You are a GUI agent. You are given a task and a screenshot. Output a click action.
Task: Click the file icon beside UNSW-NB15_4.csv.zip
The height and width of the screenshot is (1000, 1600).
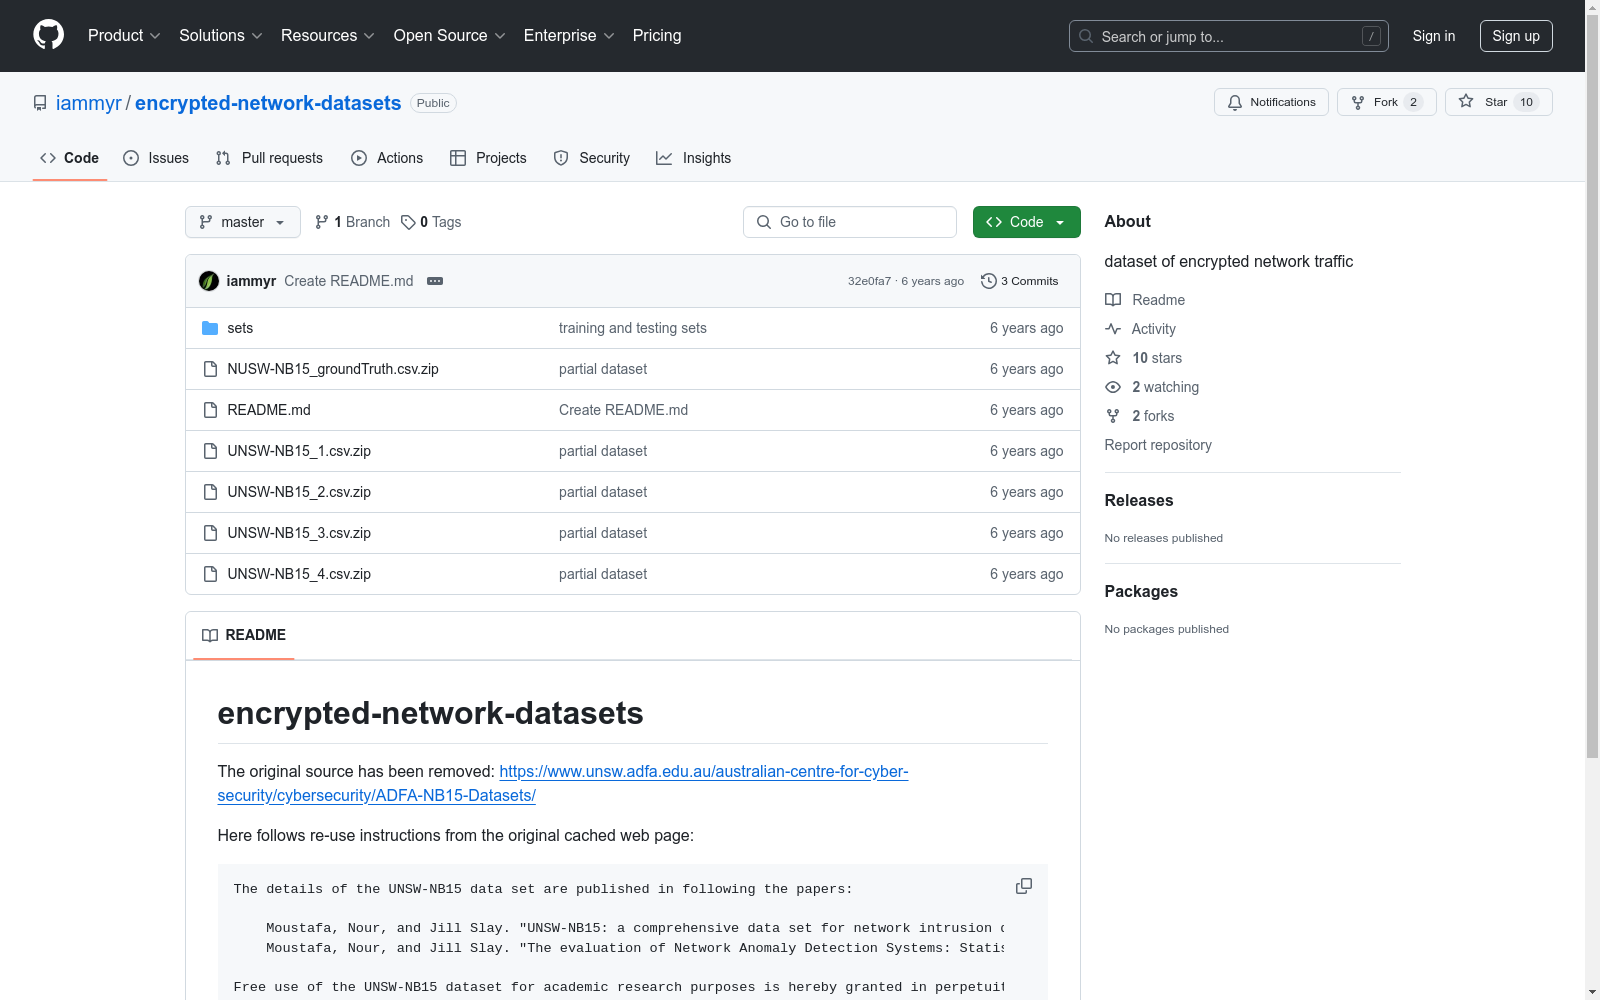210,574
